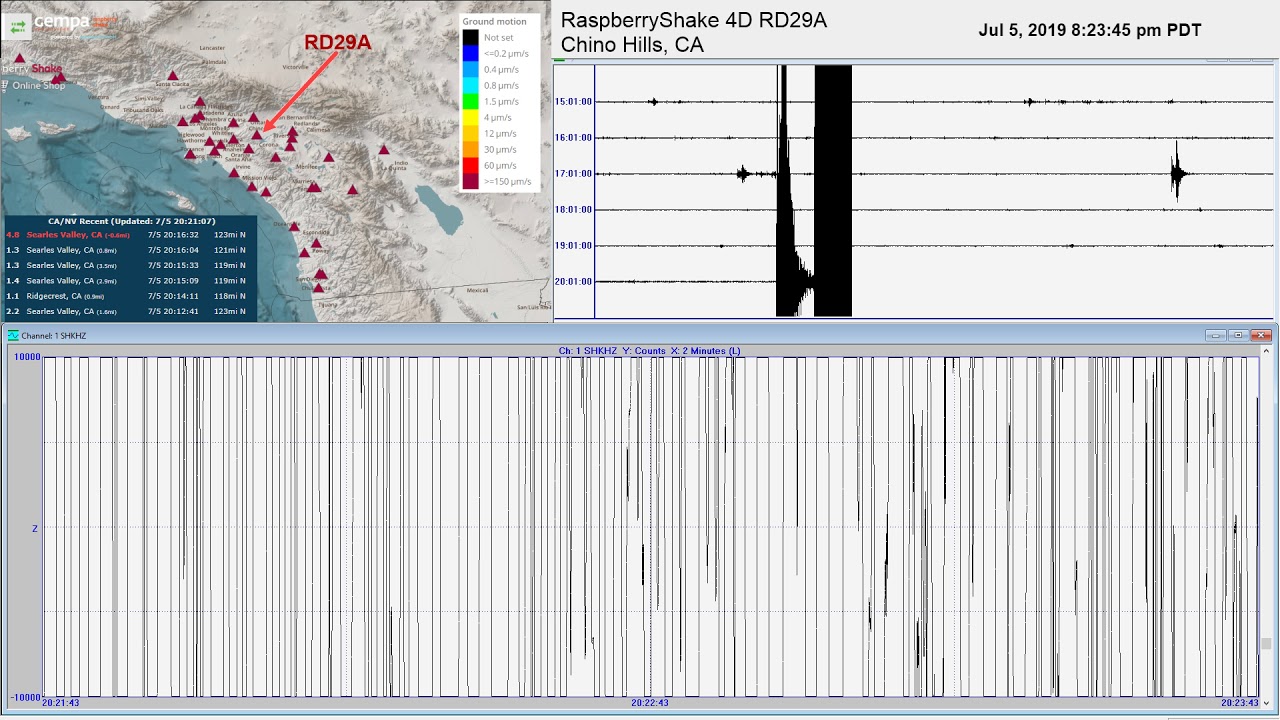Screen dimensions: 1280x720
Task: Click the 20:21:43 time axis label
Action: [60, 703]
